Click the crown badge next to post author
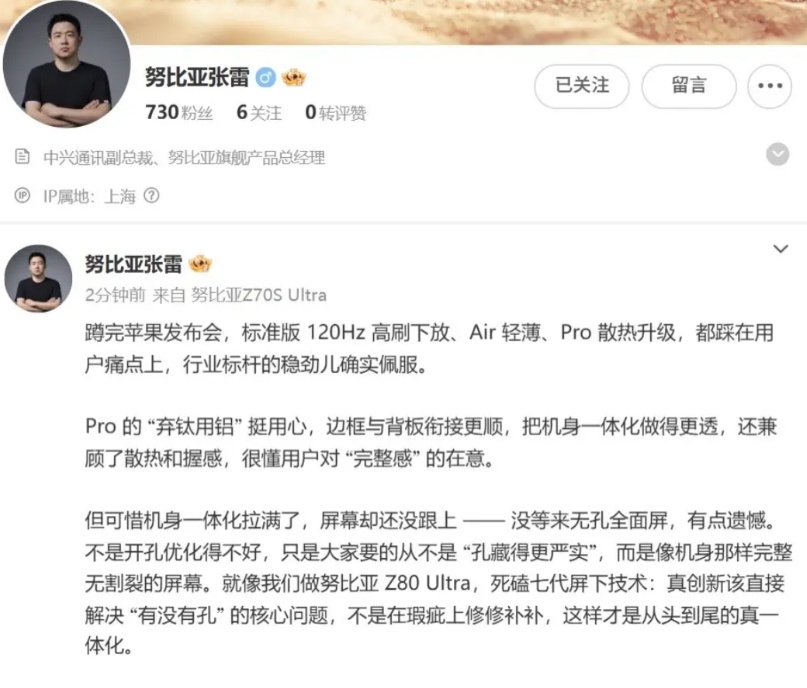Screen dimensions: 807x688 click(200, 264)
